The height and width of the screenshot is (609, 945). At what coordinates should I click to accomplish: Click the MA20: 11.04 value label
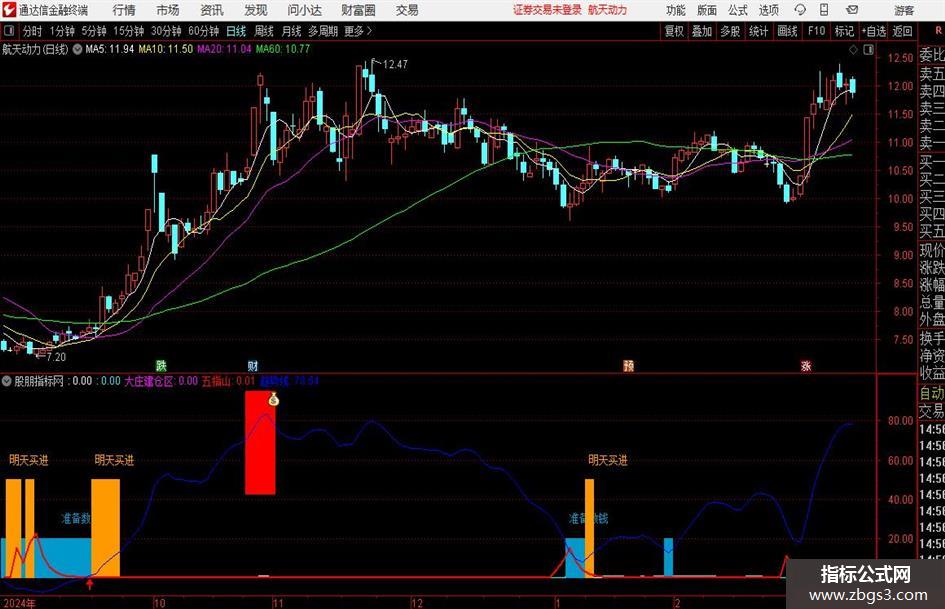pyautogui.click(x=224, y=49)
